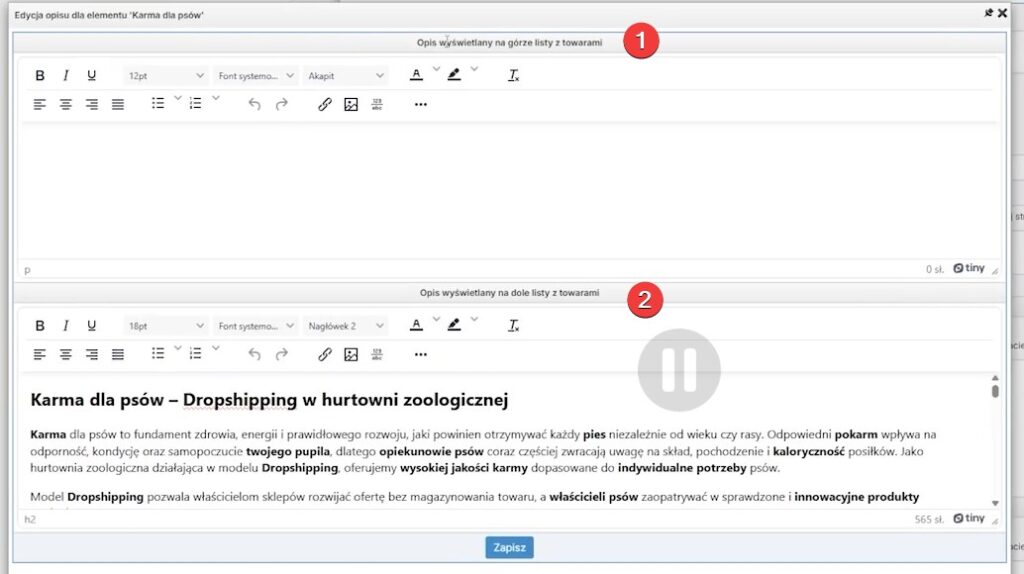Expand the top editor's Font systemowy dropdown
The width and height of the screenshot is (1024, 574).
(x=255, y=76)
